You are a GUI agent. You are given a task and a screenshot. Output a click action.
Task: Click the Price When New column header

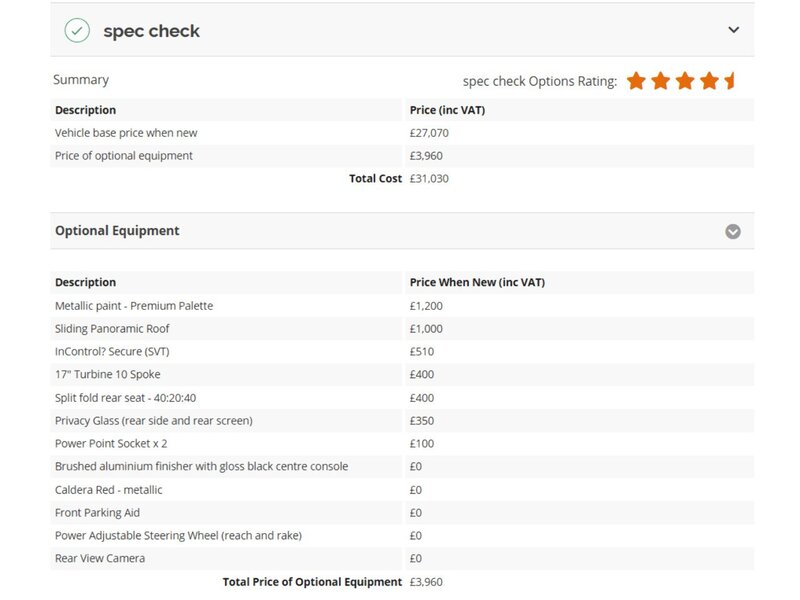coord(477,283)
